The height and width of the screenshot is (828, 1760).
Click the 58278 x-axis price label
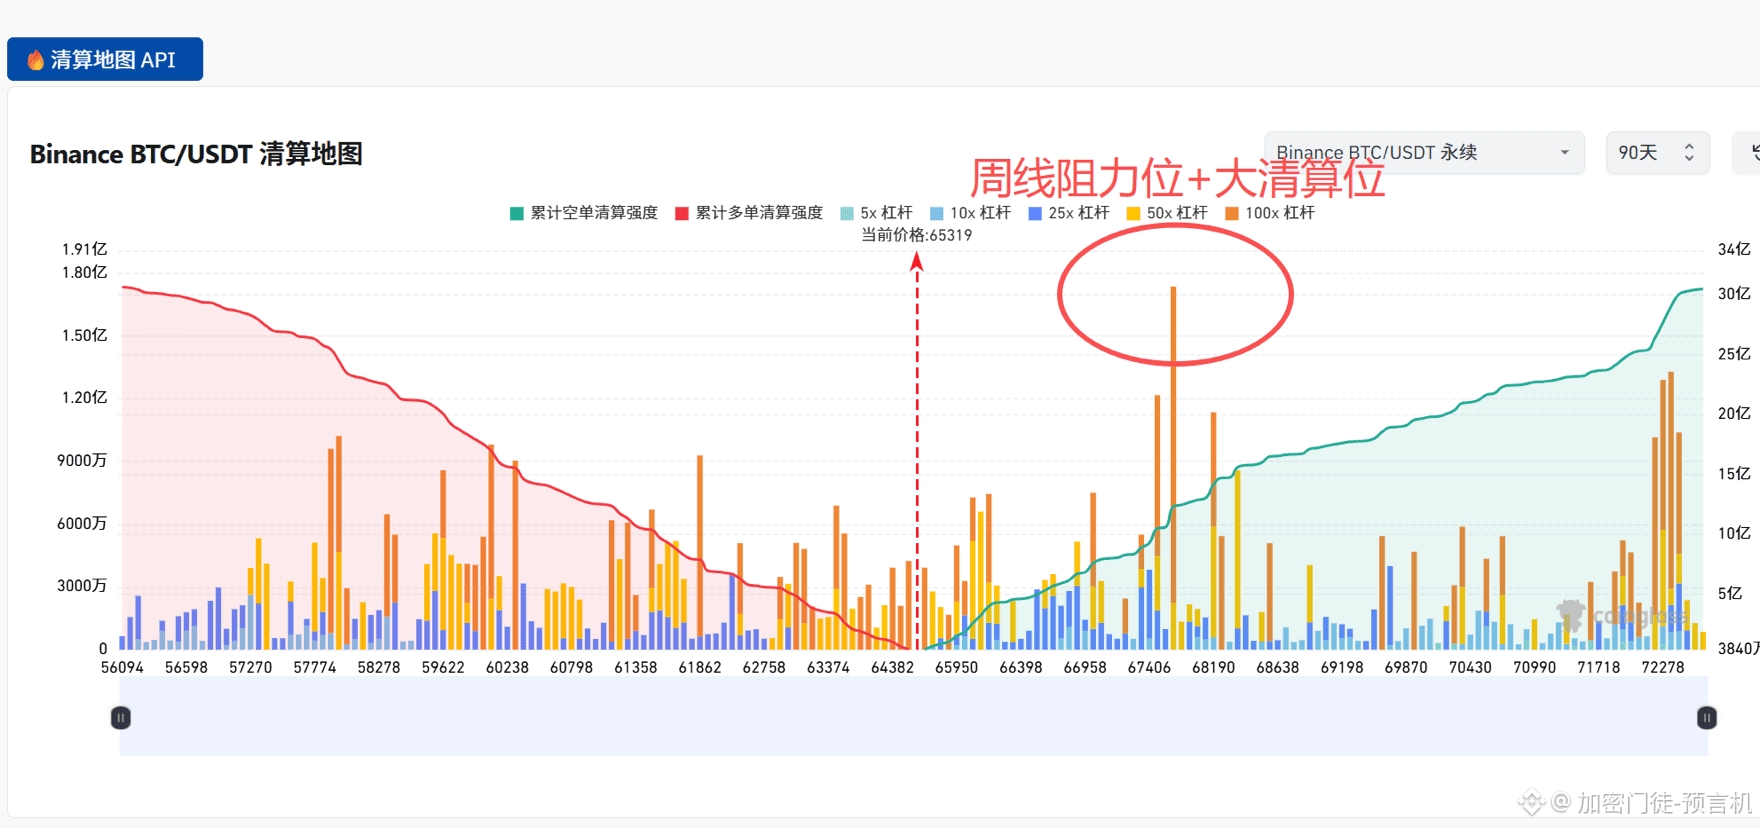379,667
